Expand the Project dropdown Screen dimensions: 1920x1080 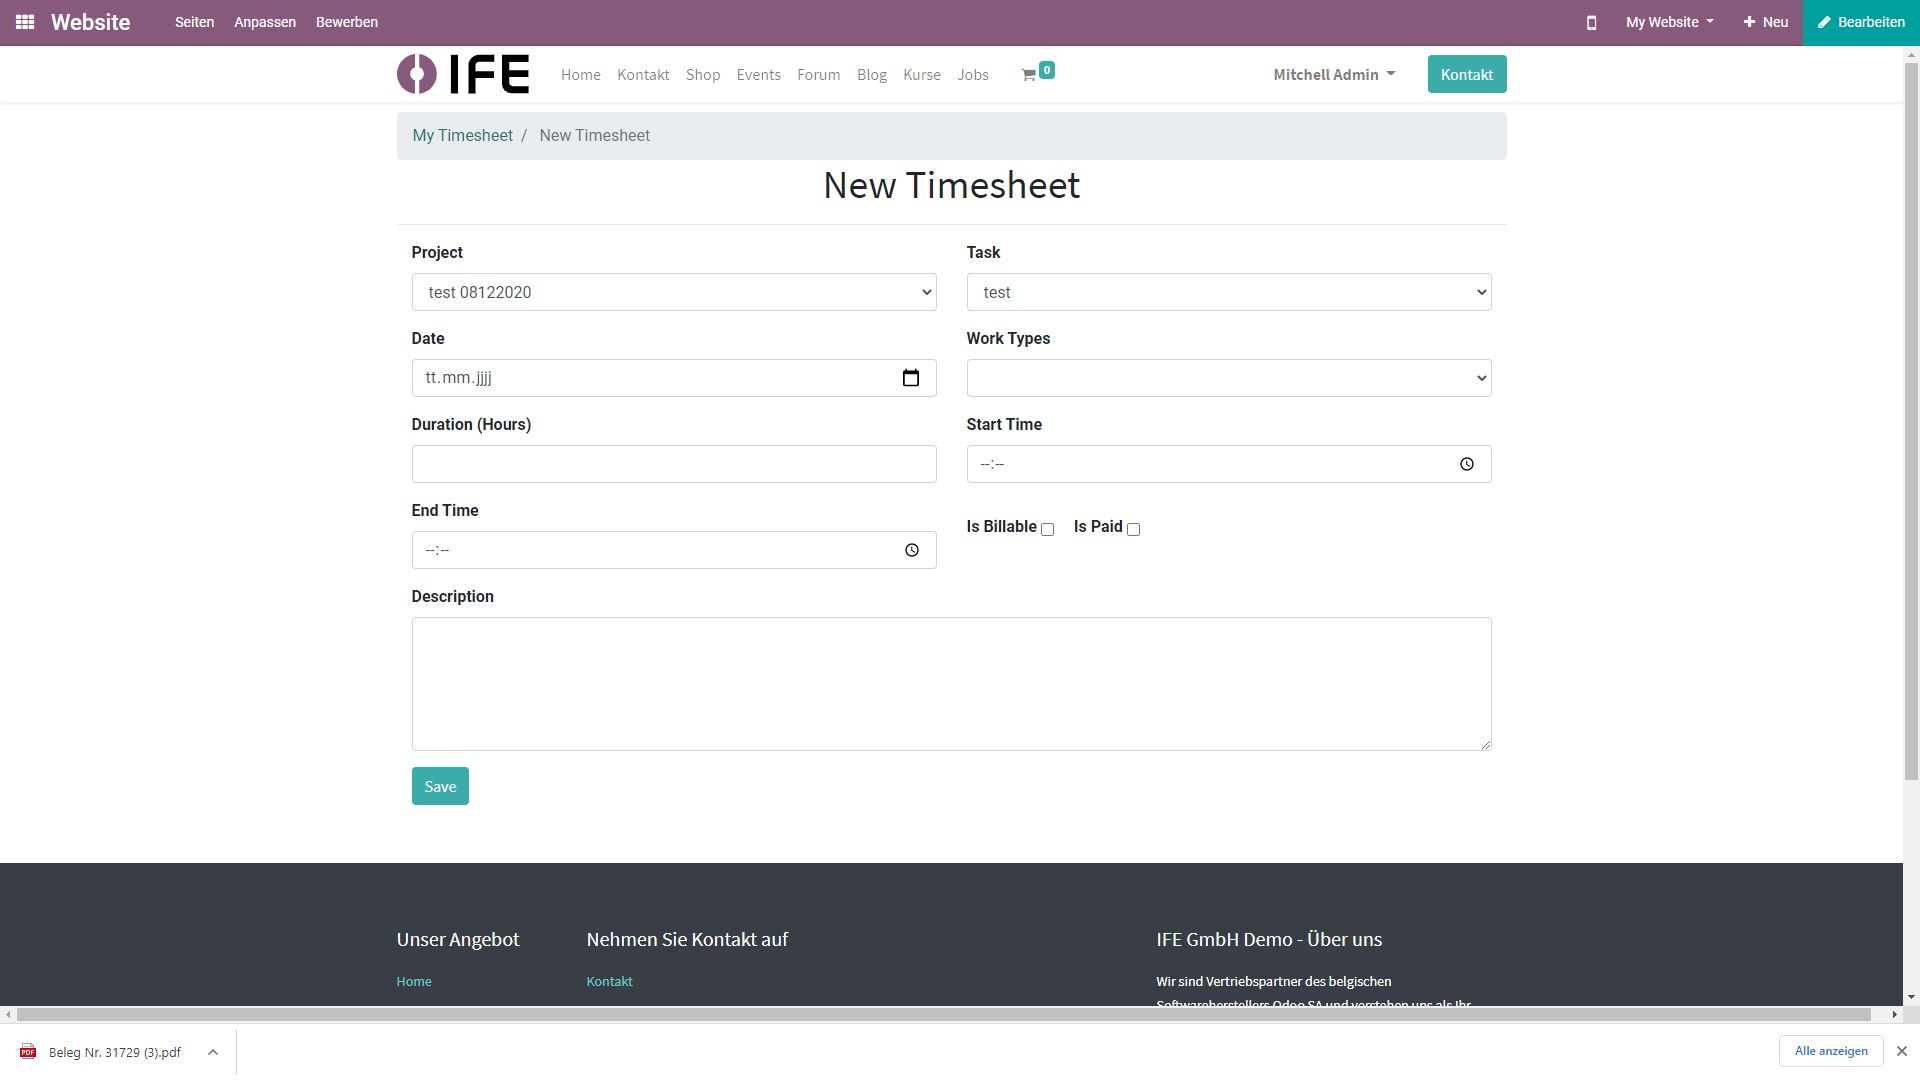tap(673, 292)
